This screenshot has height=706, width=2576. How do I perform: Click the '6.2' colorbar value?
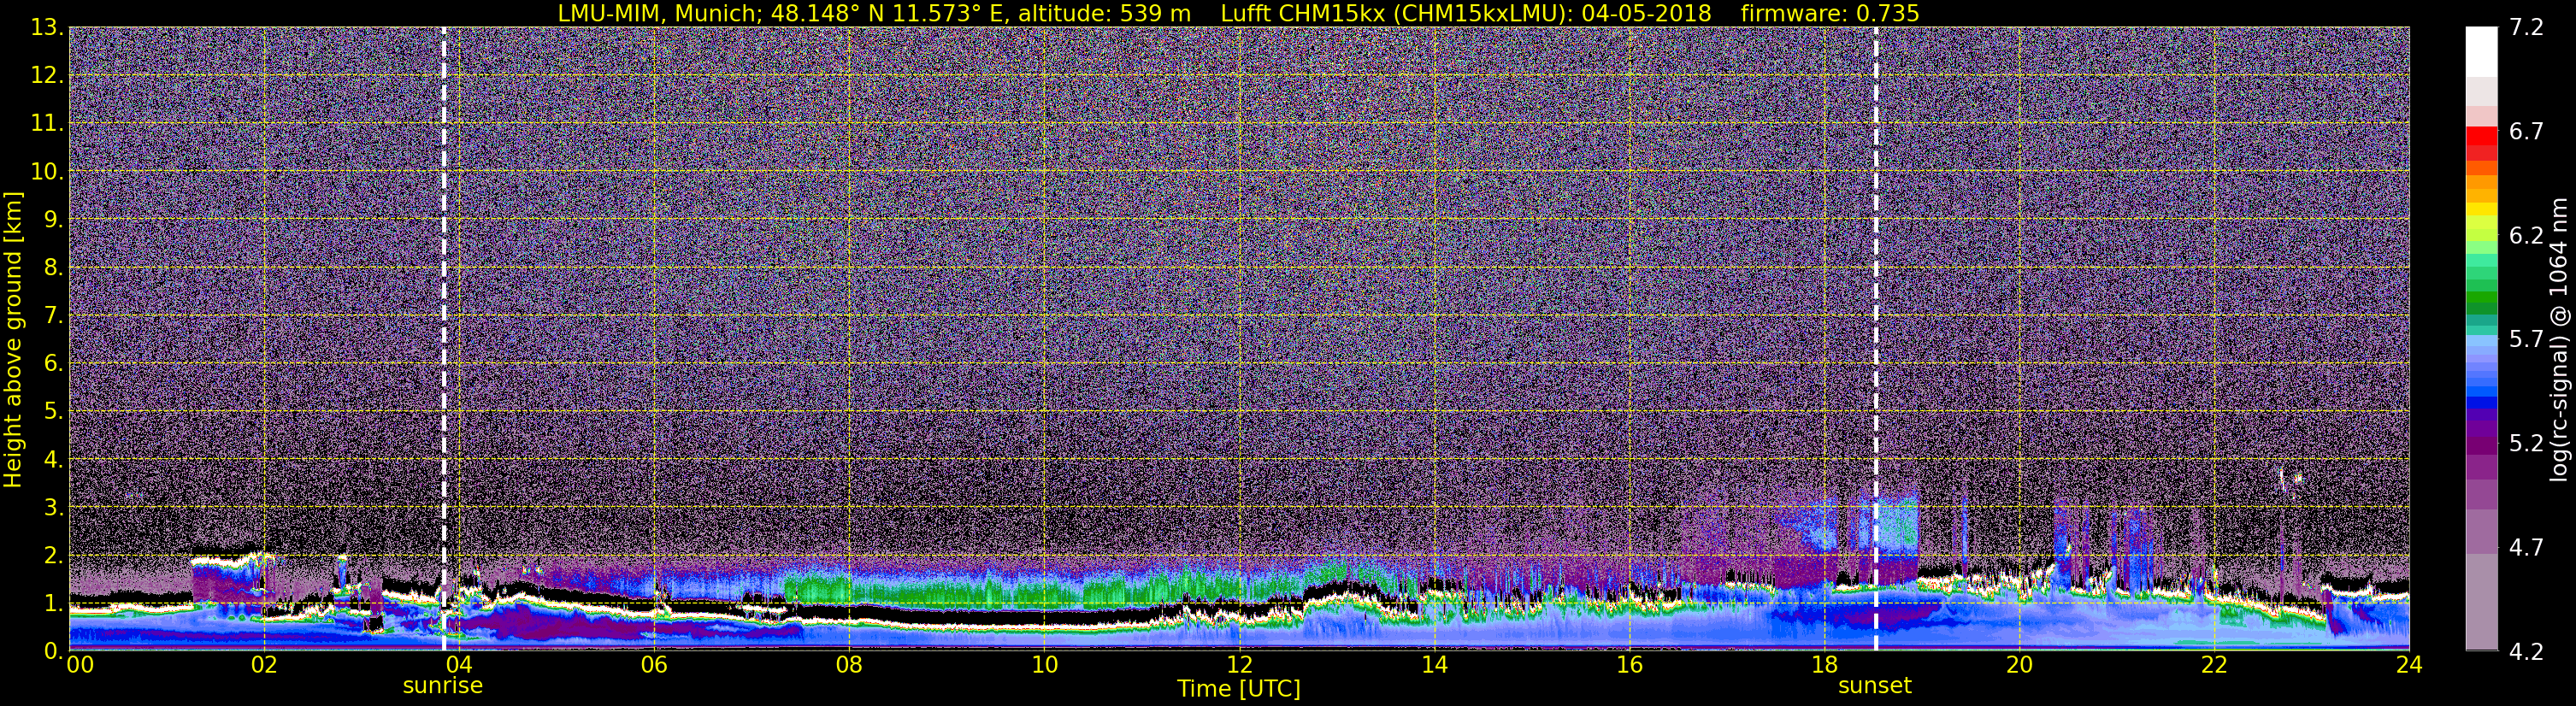(2526, 235)
